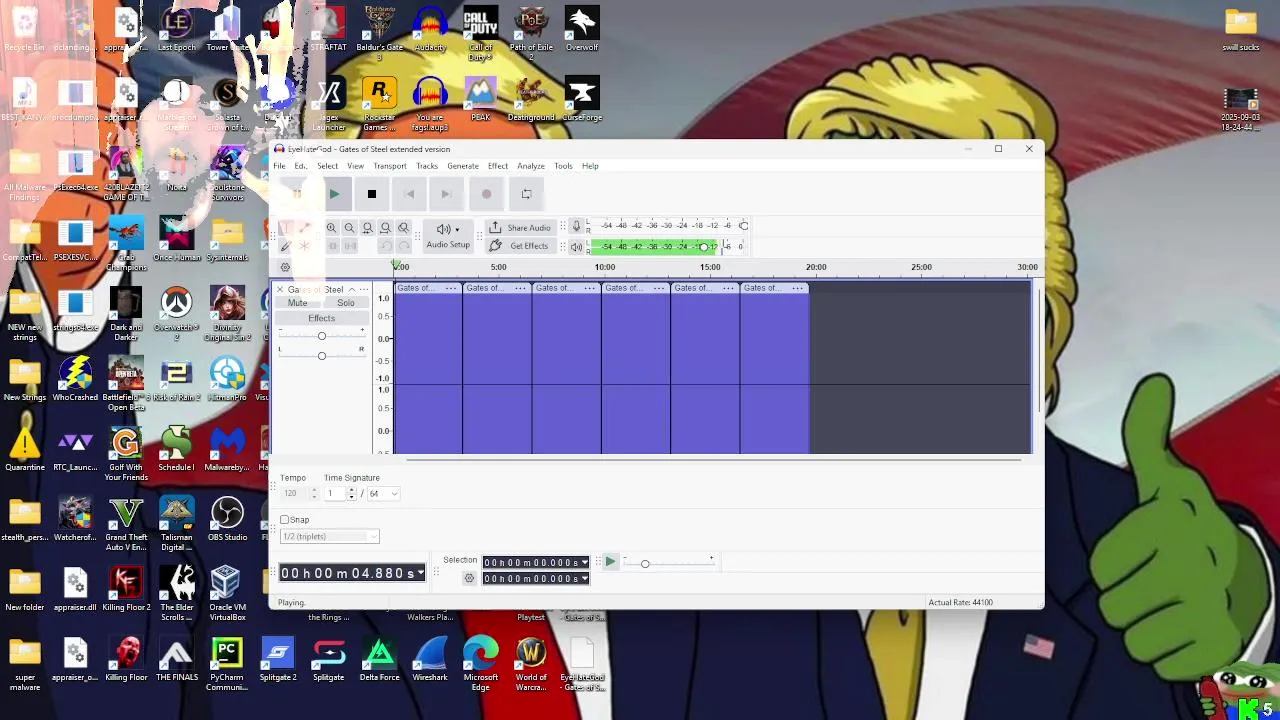
Task: Open the Audio Setup dropdown
Action: 447,236
